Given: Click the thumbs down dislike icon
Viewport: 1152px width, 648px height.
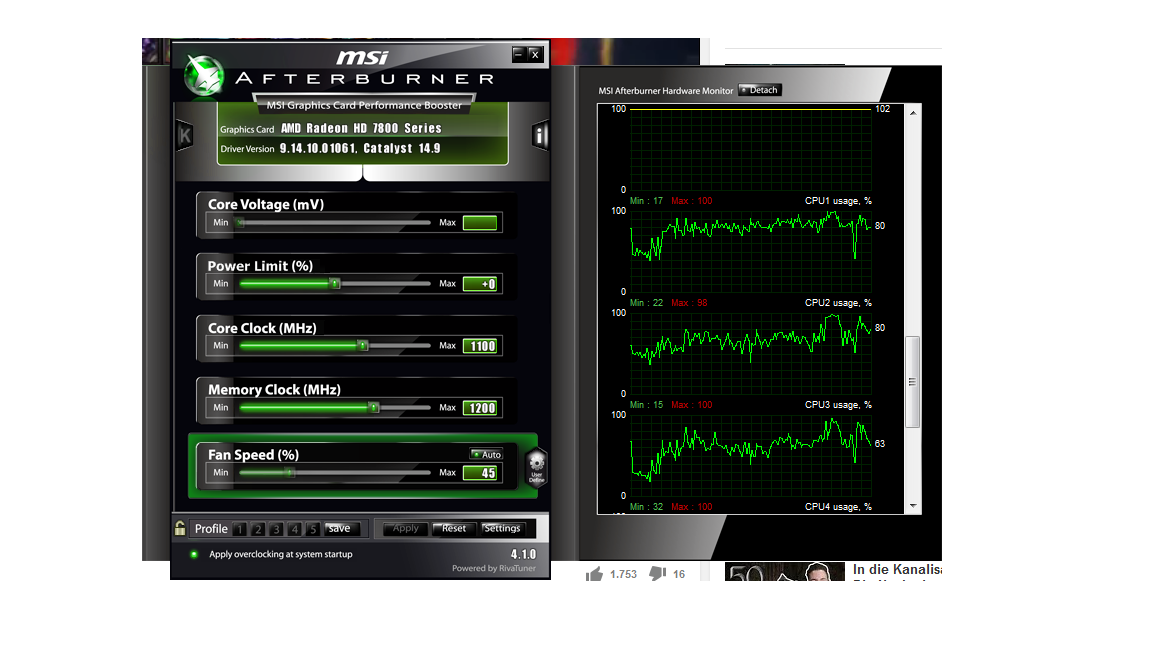Looking at the screenshot, I should (x=658, y=573).
